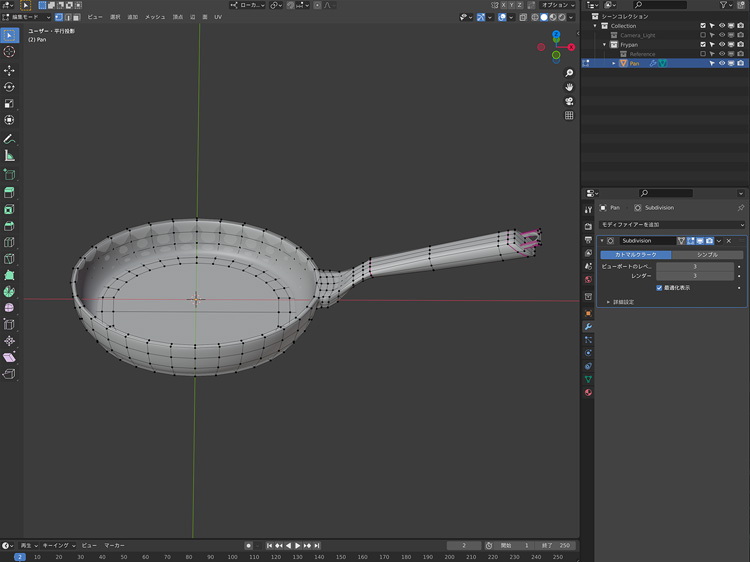Open the 編集モード mode dropdown
The width and height of the screenshot is (750, 562).
[25, 17]
